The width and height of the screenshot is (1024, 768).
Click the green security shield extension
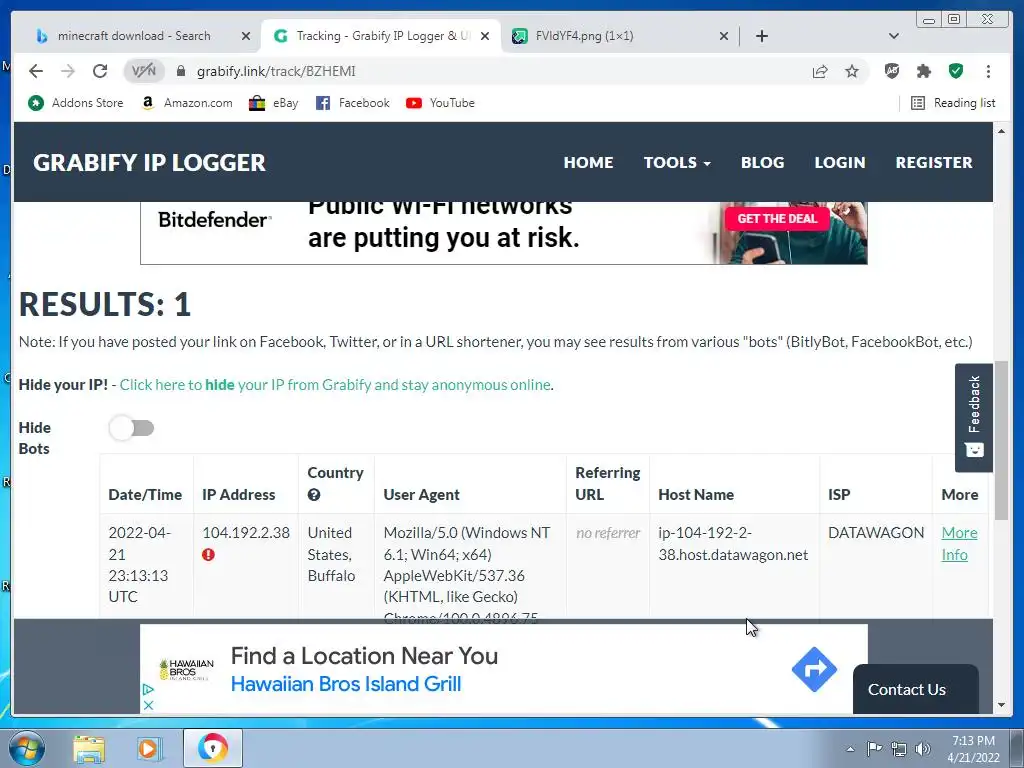[x=956, y=71]
